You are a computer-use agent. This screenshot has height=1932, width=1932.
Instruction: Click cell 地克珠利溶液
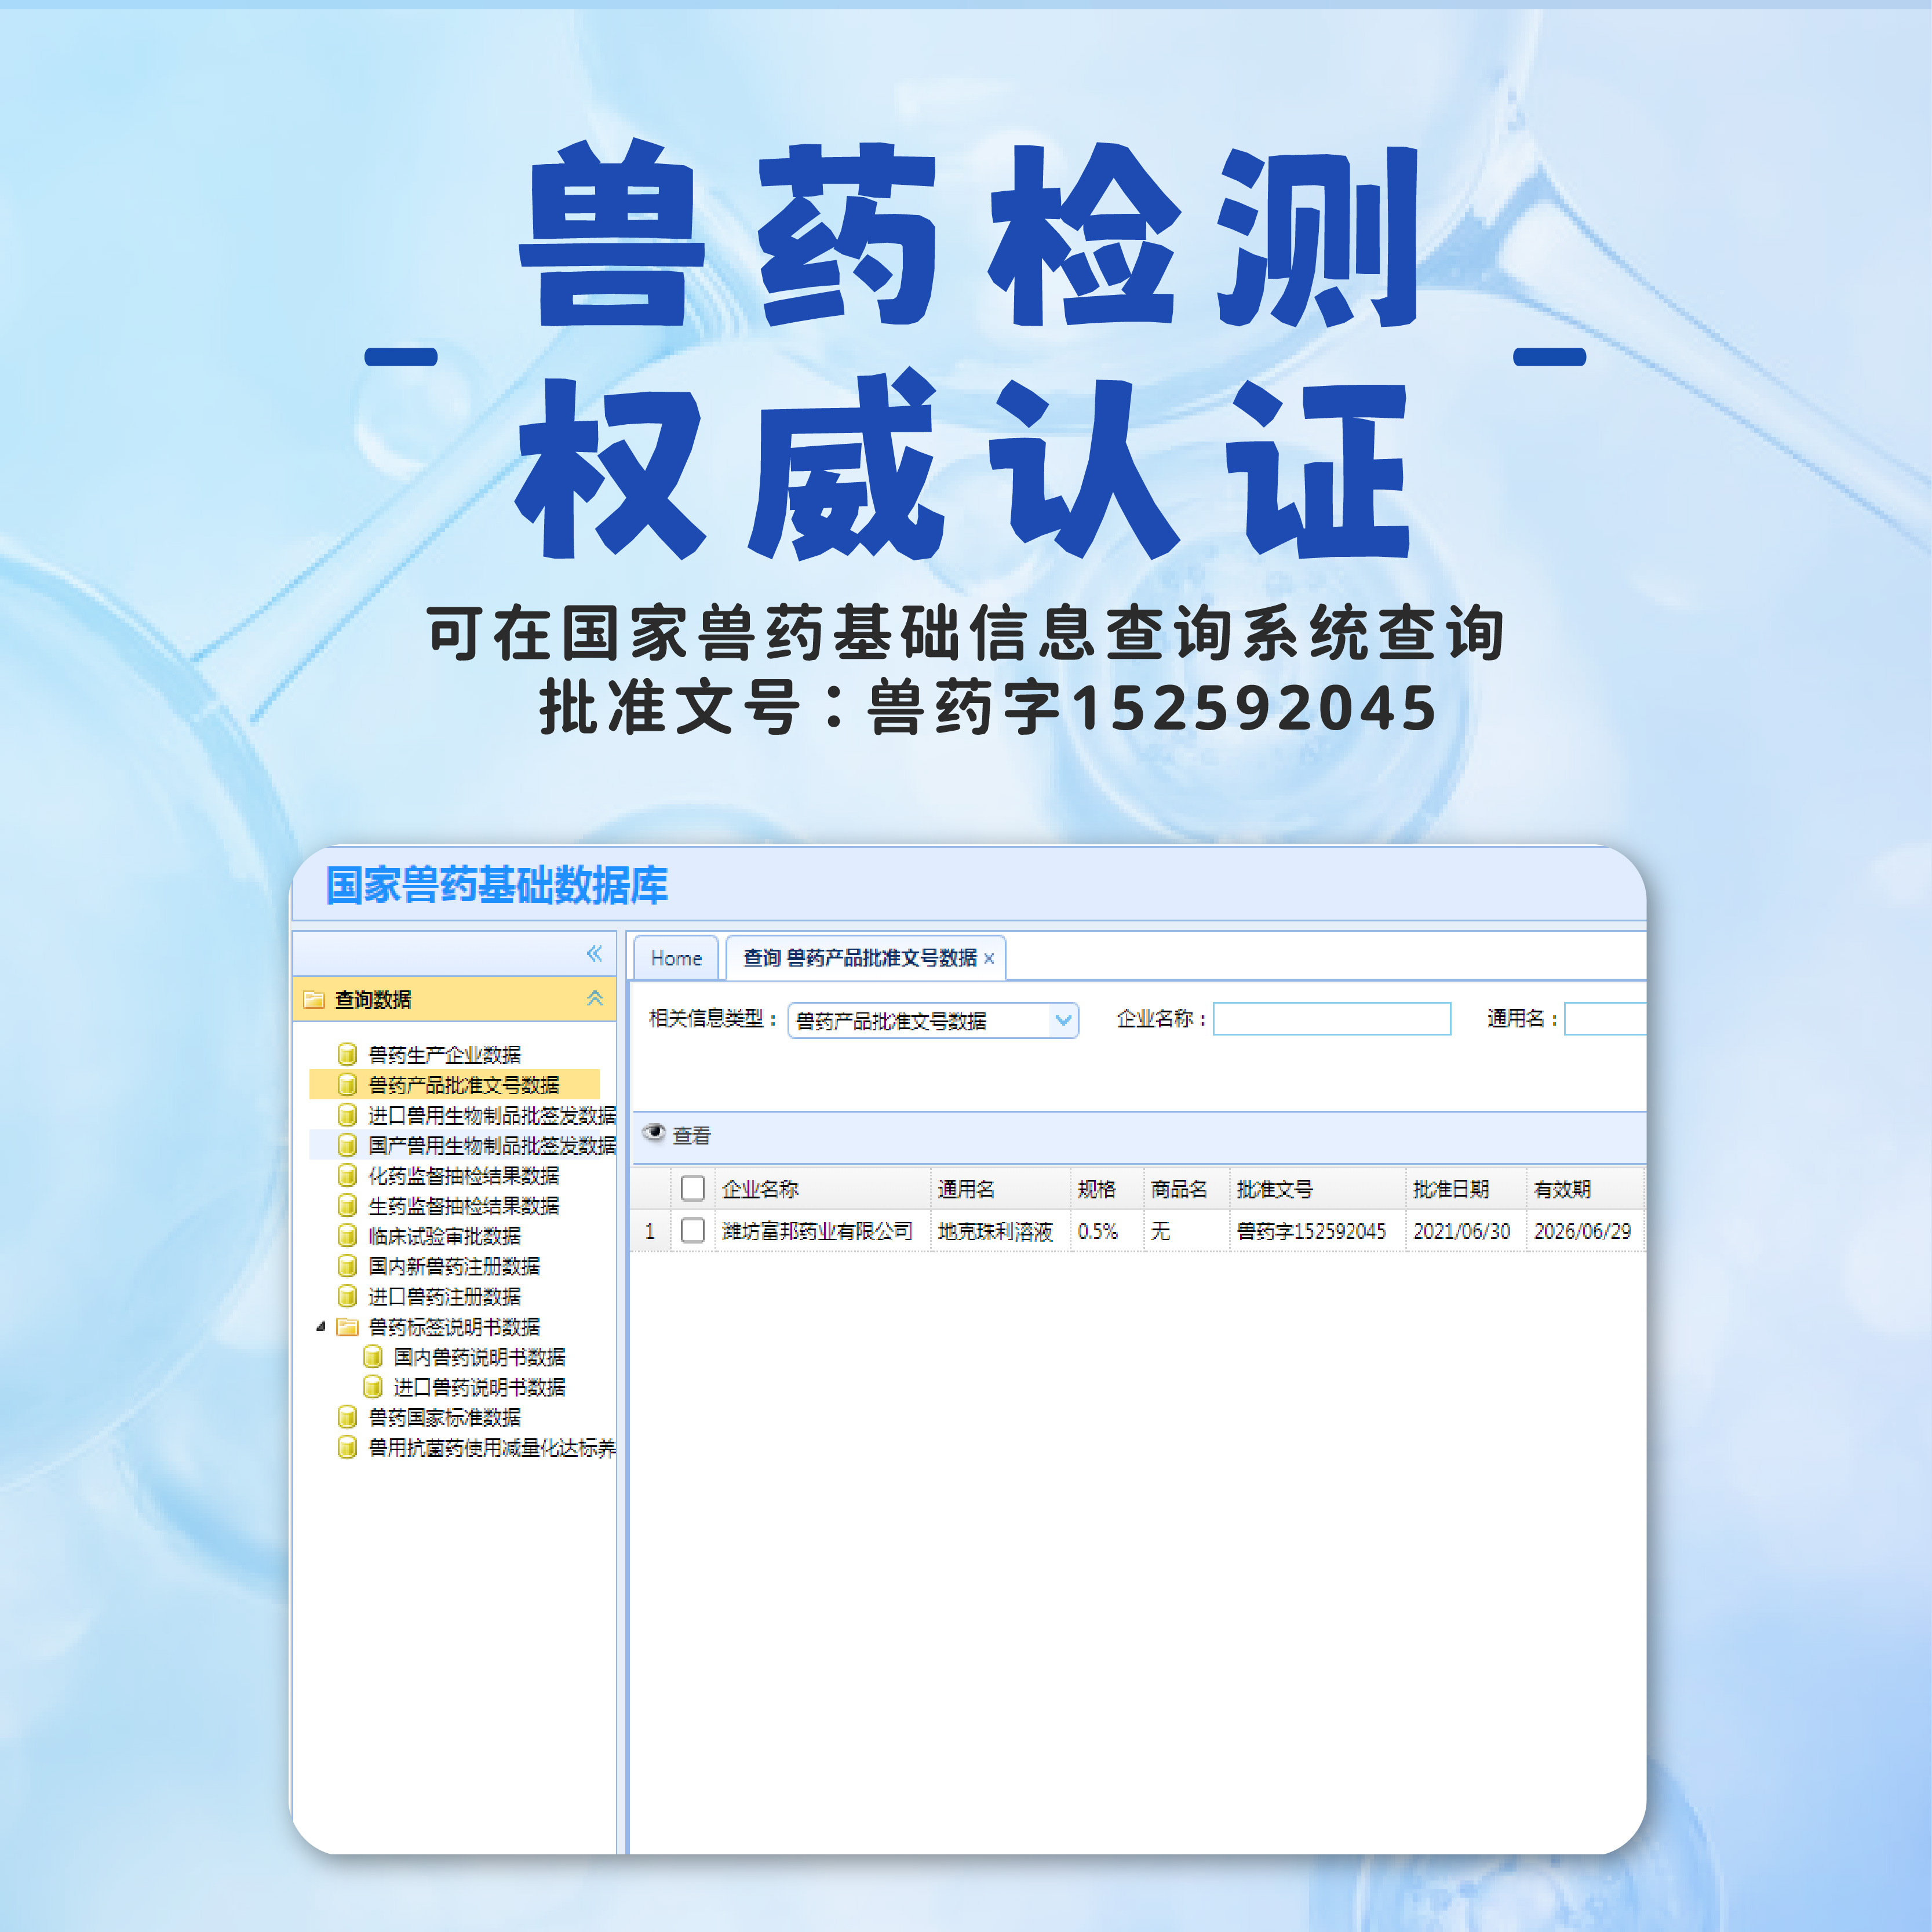(1000, 1230)
